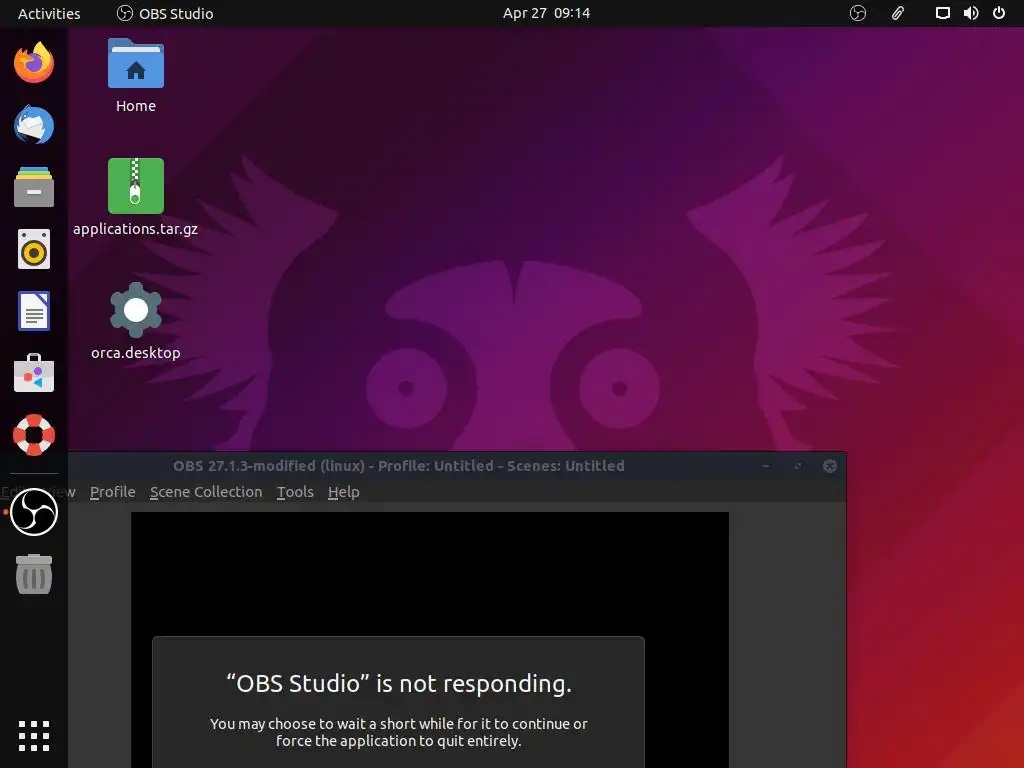Open Firefox from the dock
This screenshot has height=768, width=1024.
pos(34,63)
